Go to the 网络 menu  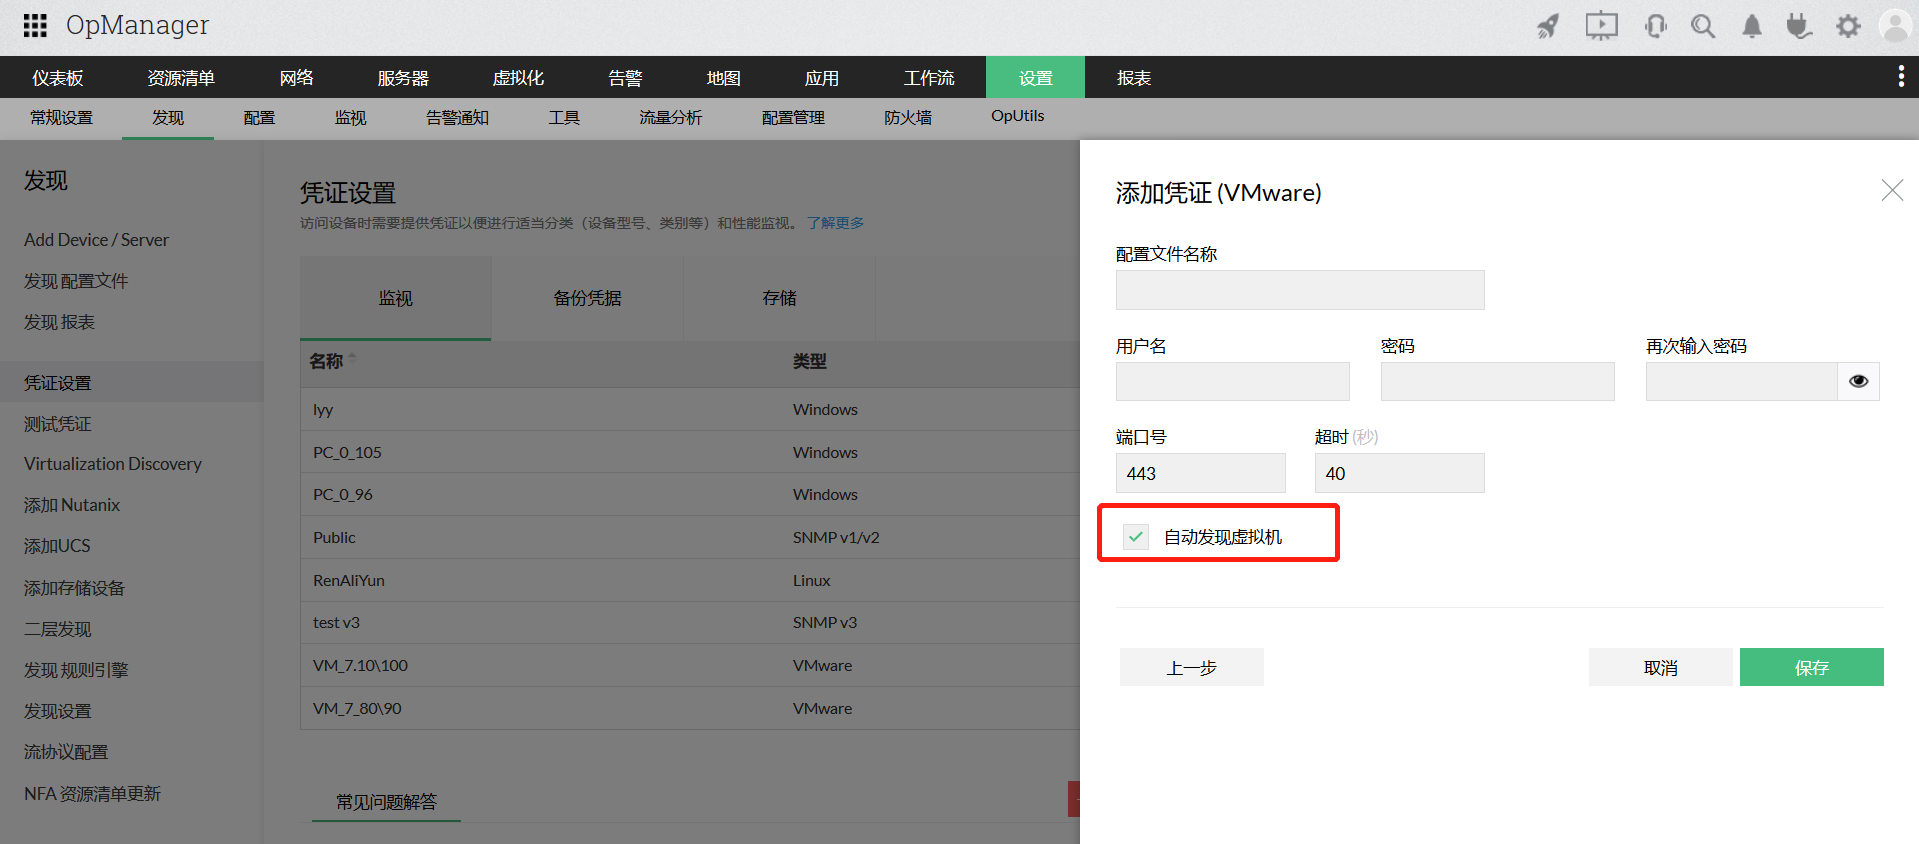tap(297, 78)
